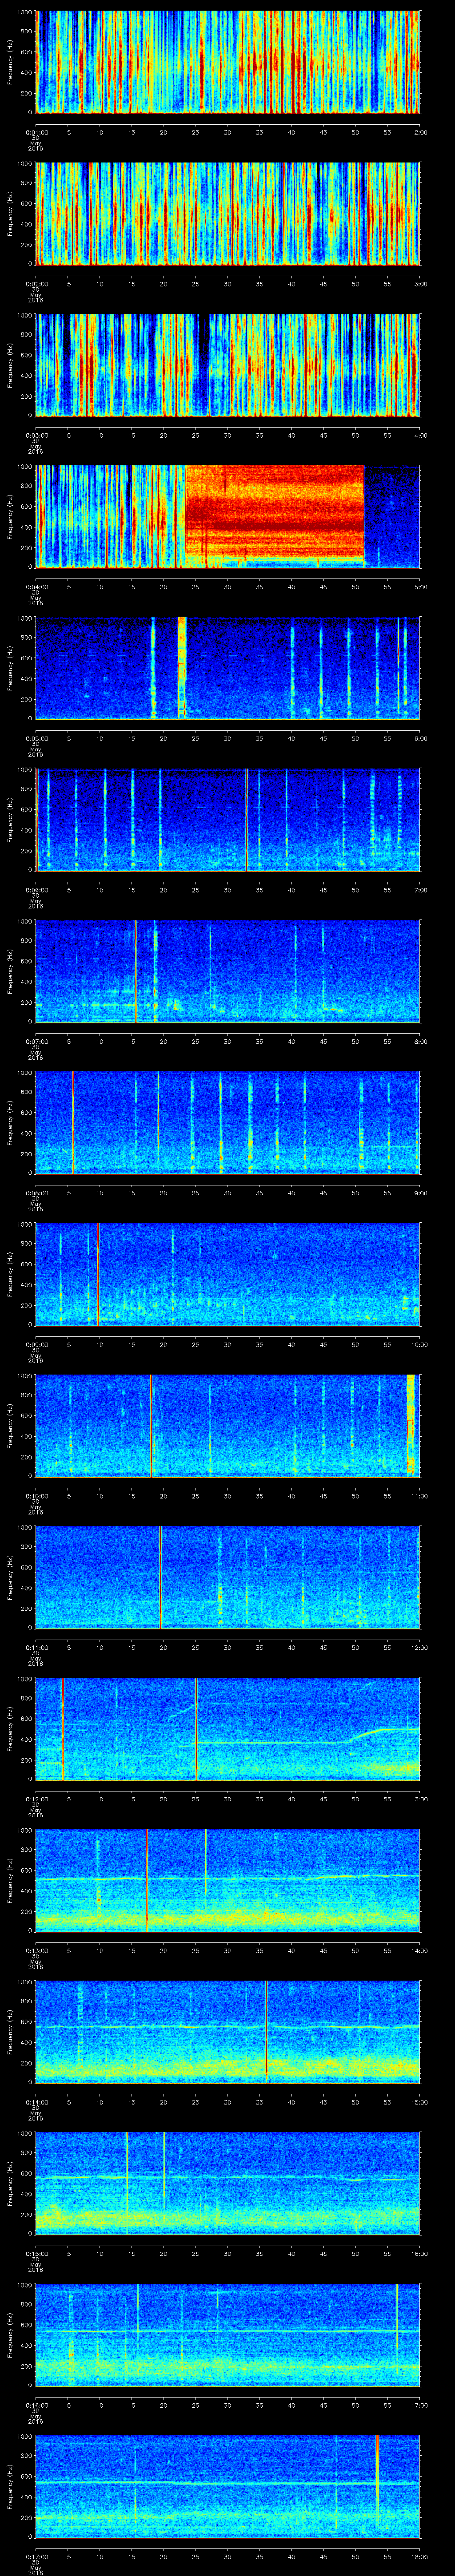455x2576 pixels.
Task: Open the spectrogram panel starting at 0:02:00
Action: point(228,213)
